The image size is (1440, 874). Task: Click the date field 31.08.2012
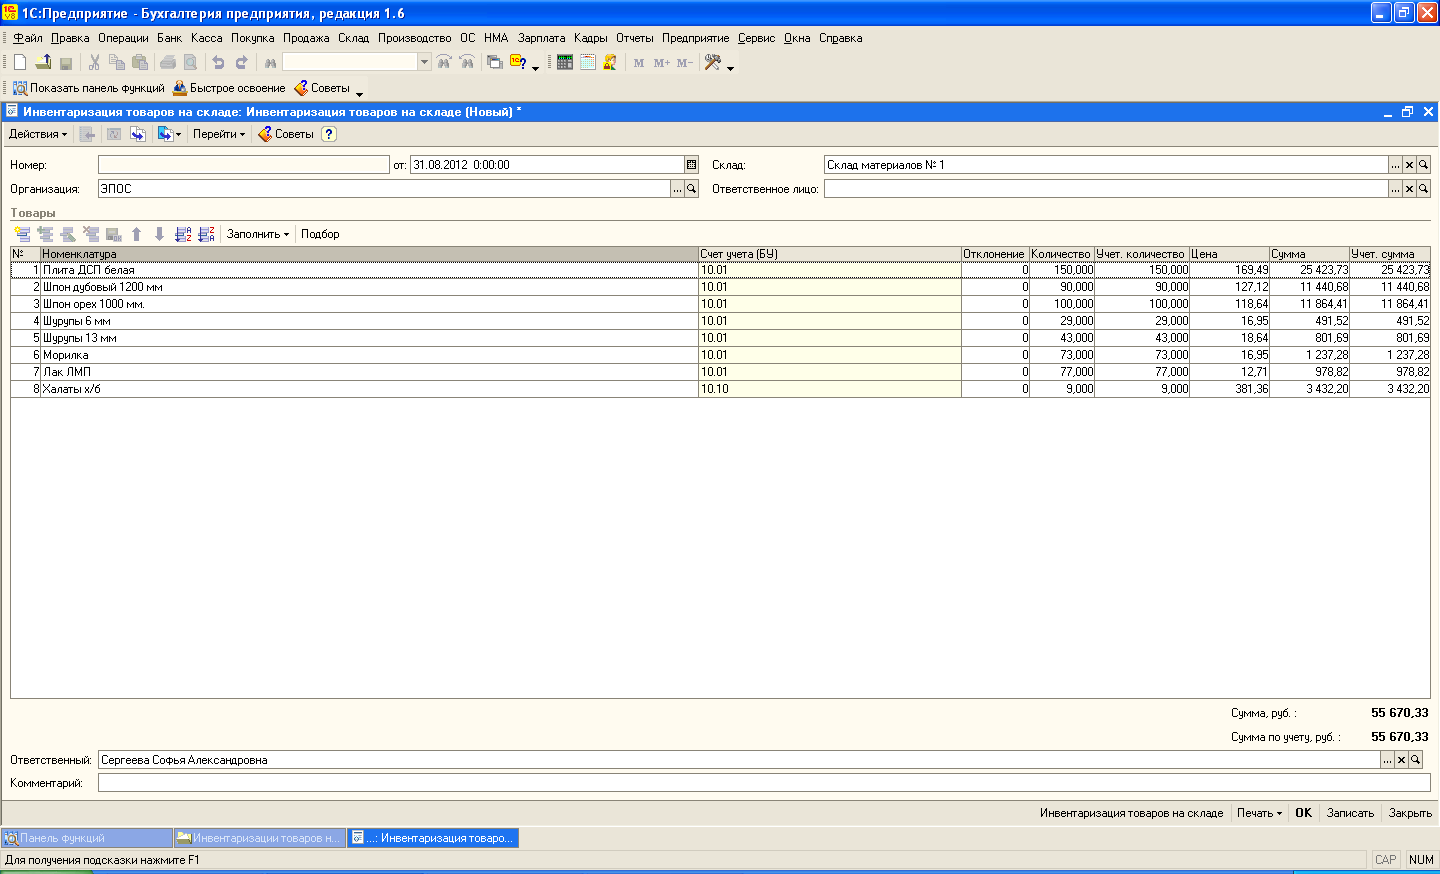(x=547, y=165)
